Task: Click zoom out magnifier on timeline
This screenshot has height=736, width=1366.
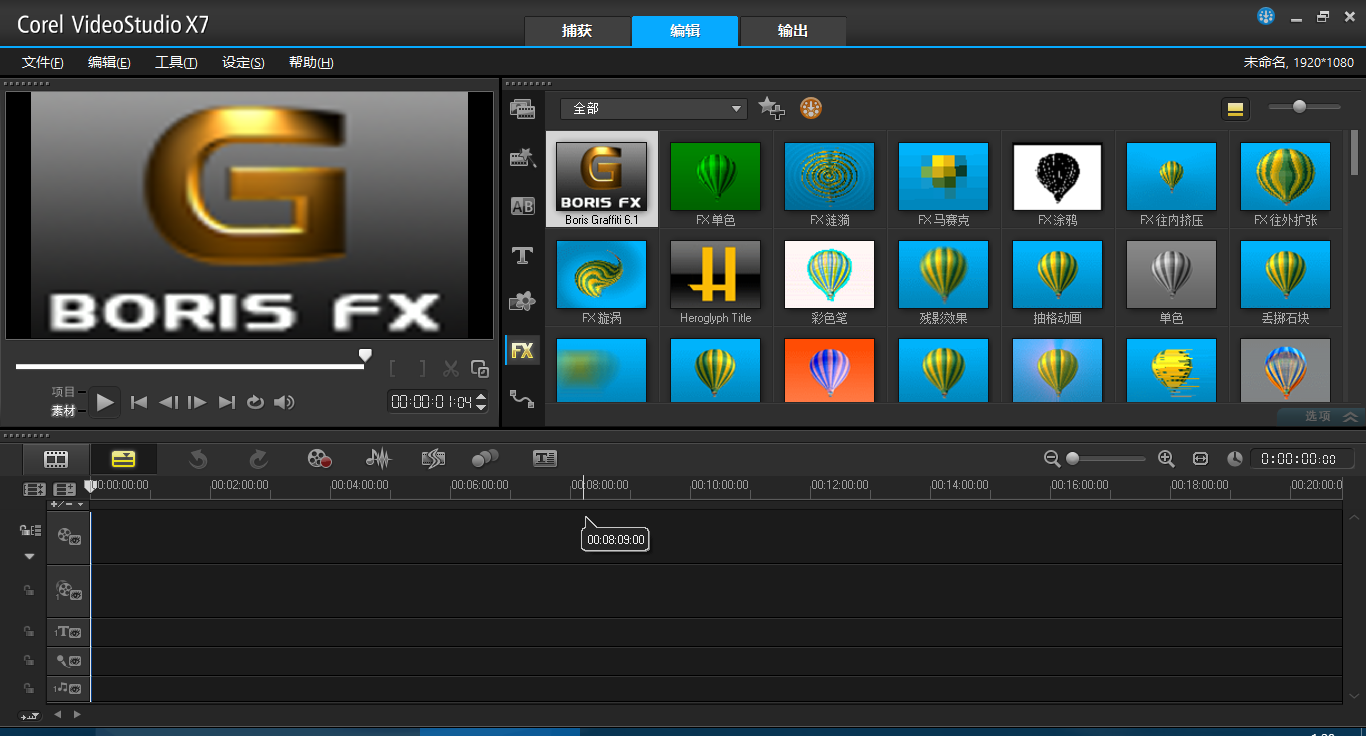Action: click(1052, 458)
